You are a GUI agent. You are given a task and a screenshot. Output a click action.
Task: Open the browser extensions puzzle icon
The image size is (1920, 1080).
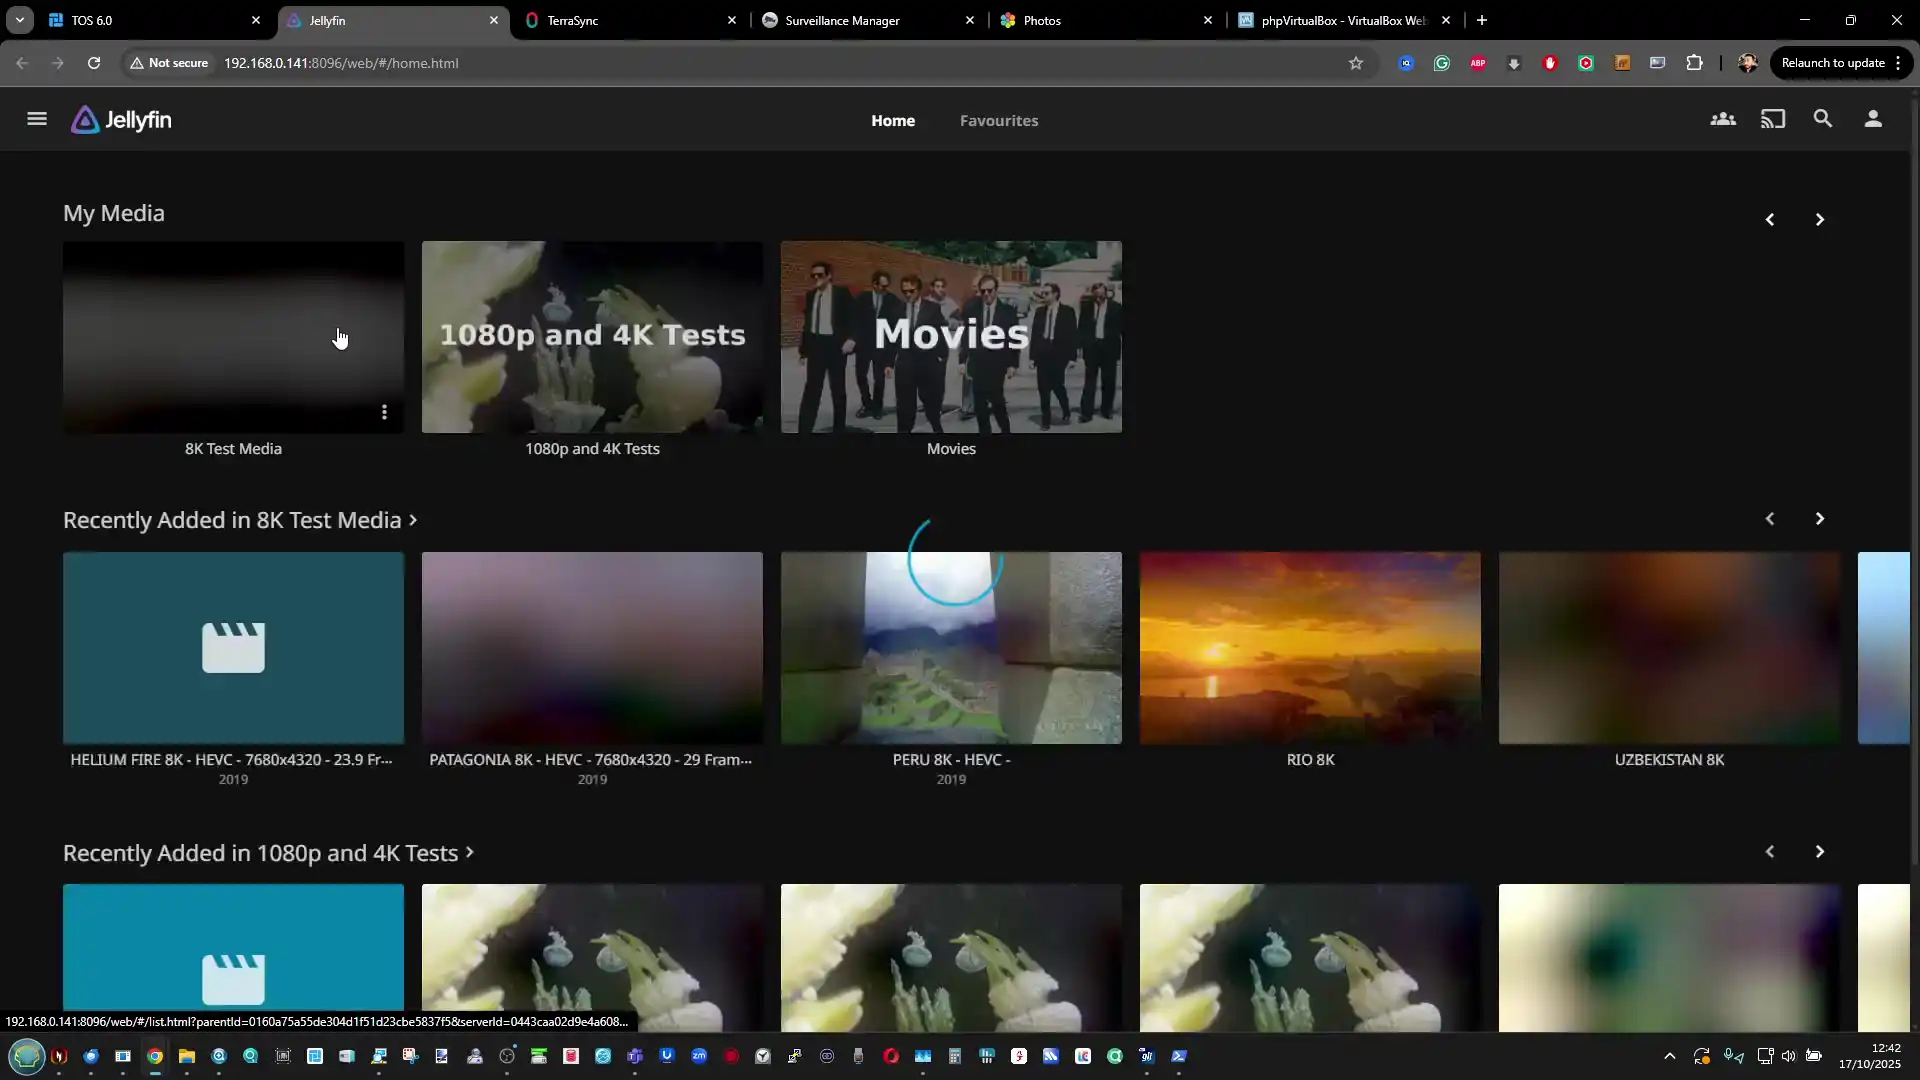coord(1693,63)
